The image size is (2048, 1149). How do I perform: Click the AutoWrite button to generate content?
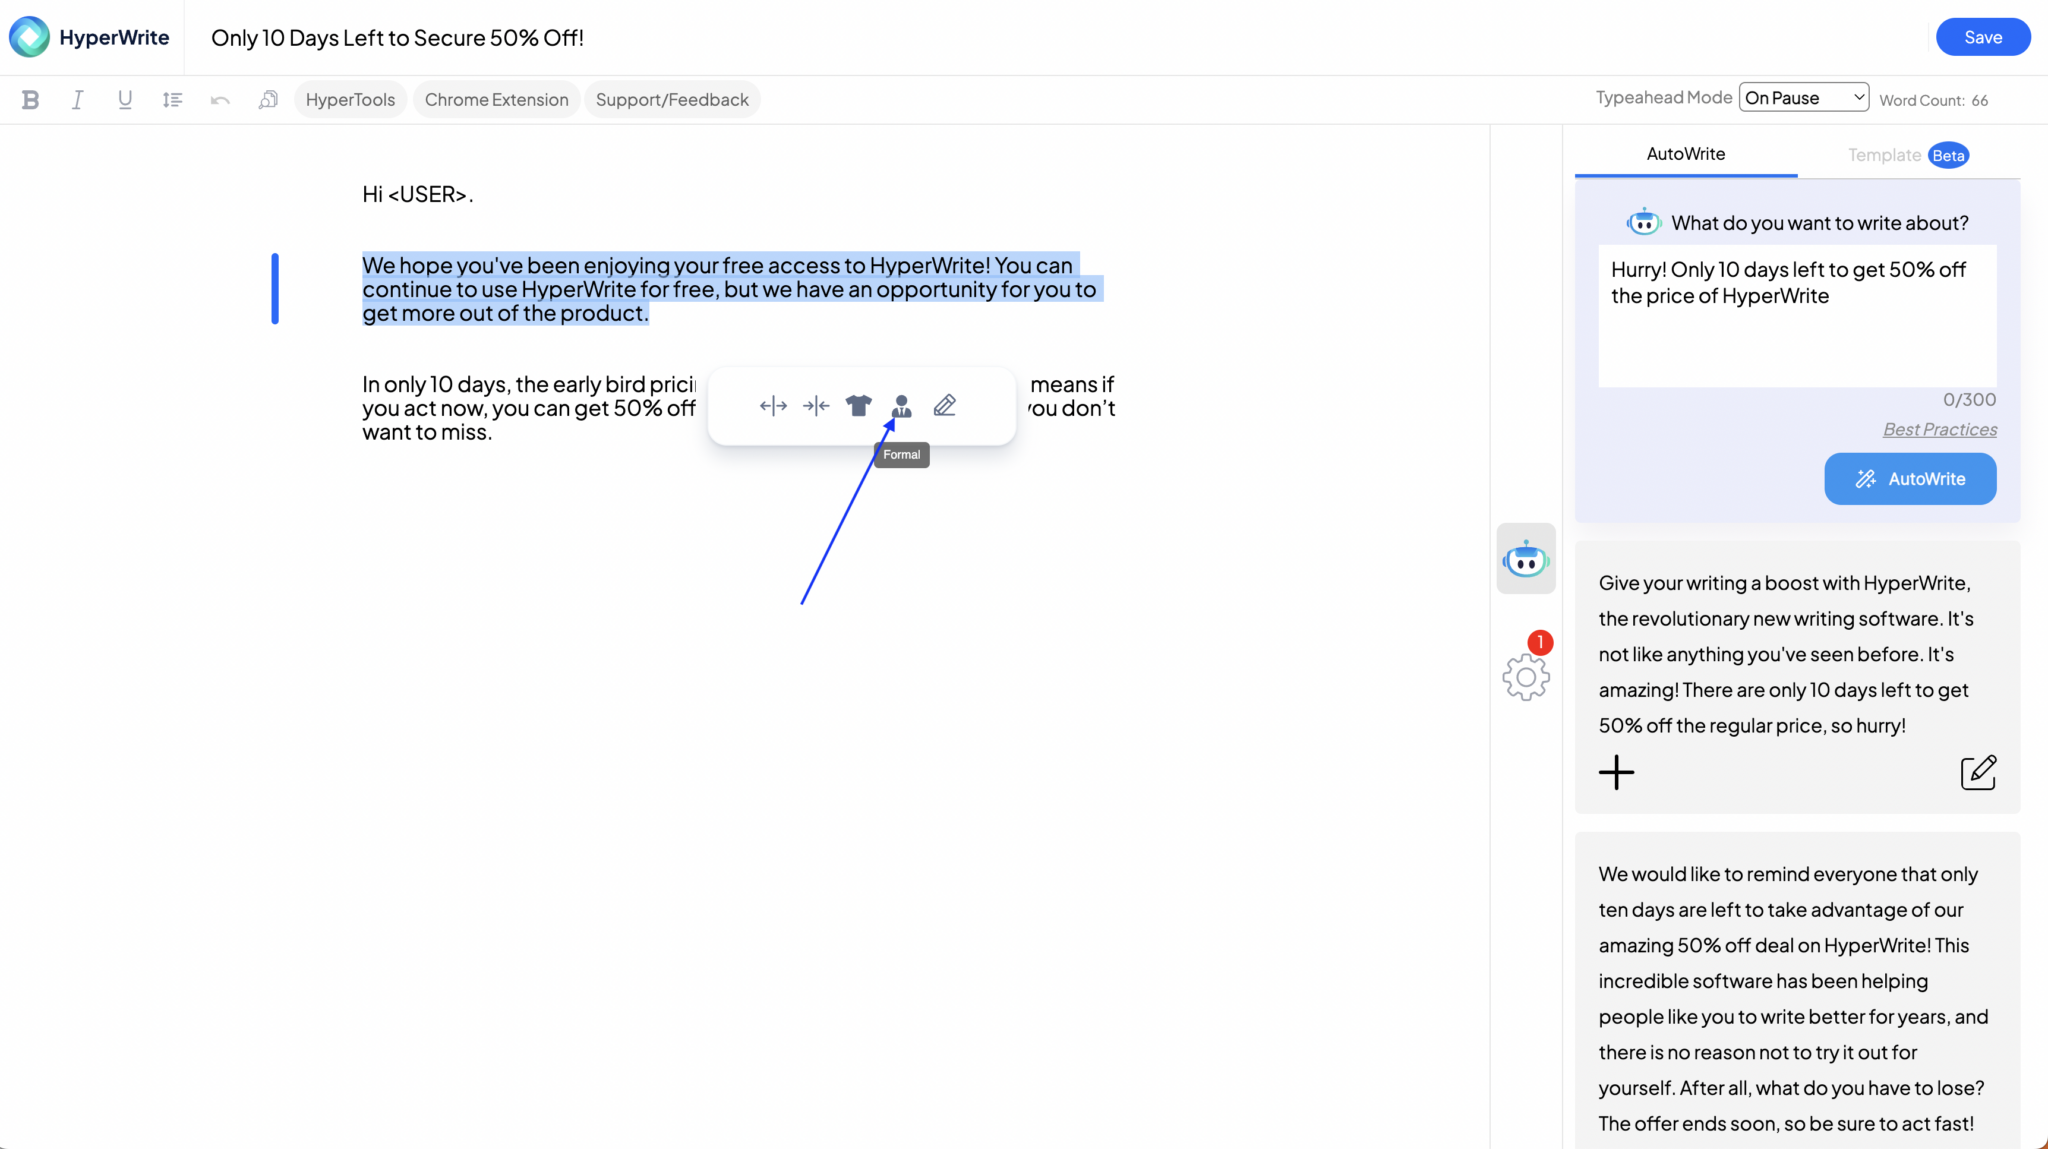pyautogui.click(x=1909, y=477)
